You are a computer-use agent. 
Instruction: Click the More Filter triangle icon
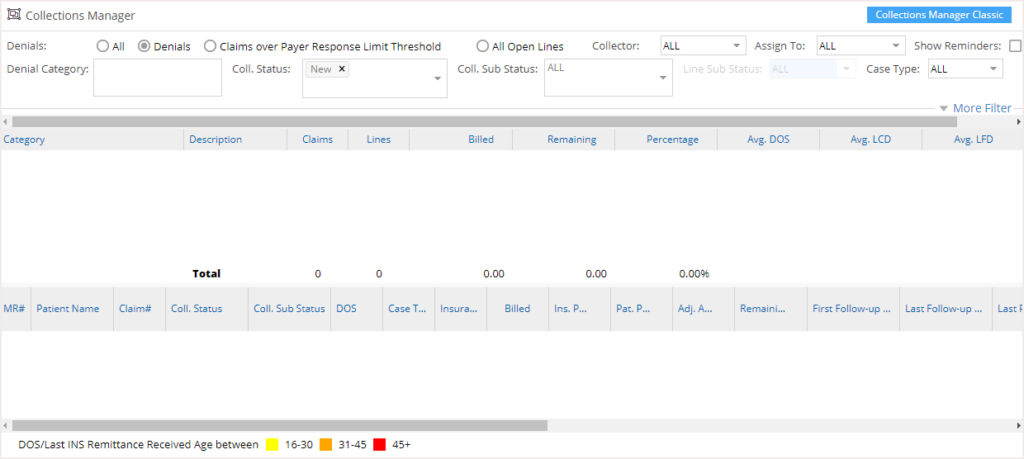(x=943, y=108)
